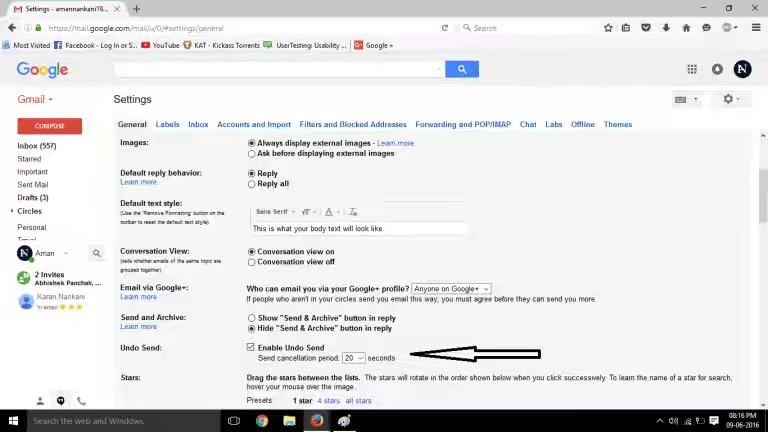Viewport: 768px width, 432px height.
Task: Click the browser back arrow
Action: tap(12, 28)
